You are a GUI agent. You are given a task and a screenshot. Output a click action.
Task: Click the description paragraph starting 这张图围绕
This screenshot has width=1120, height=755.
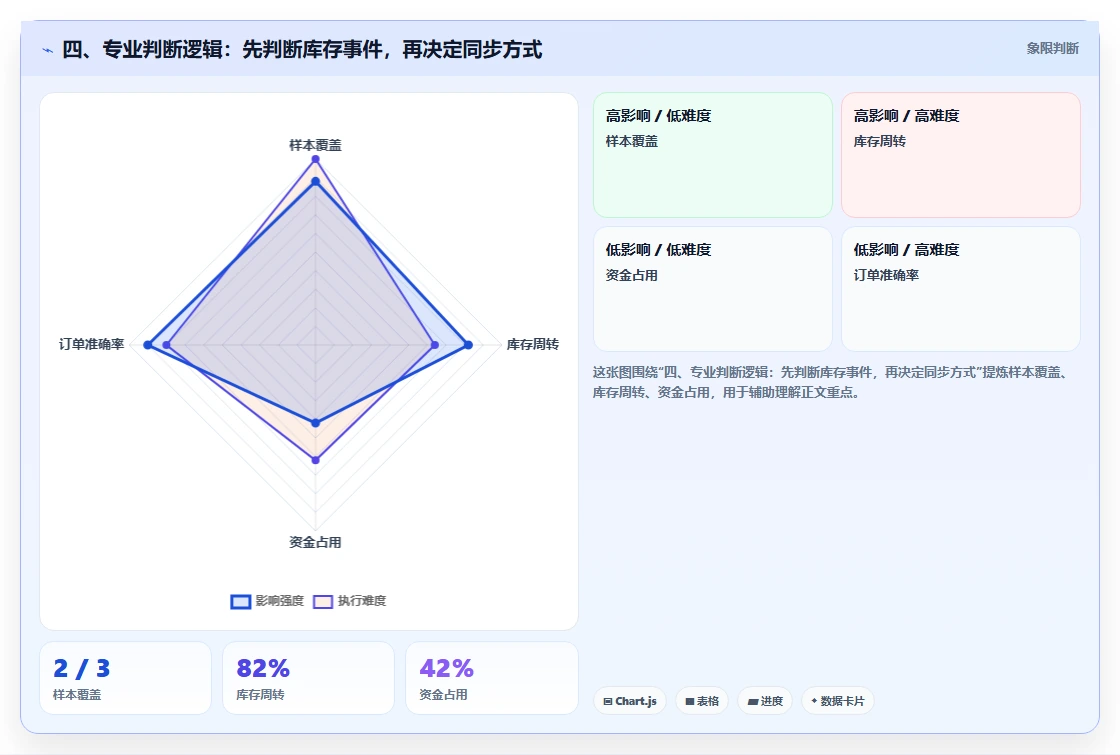(x=832, y=382)
